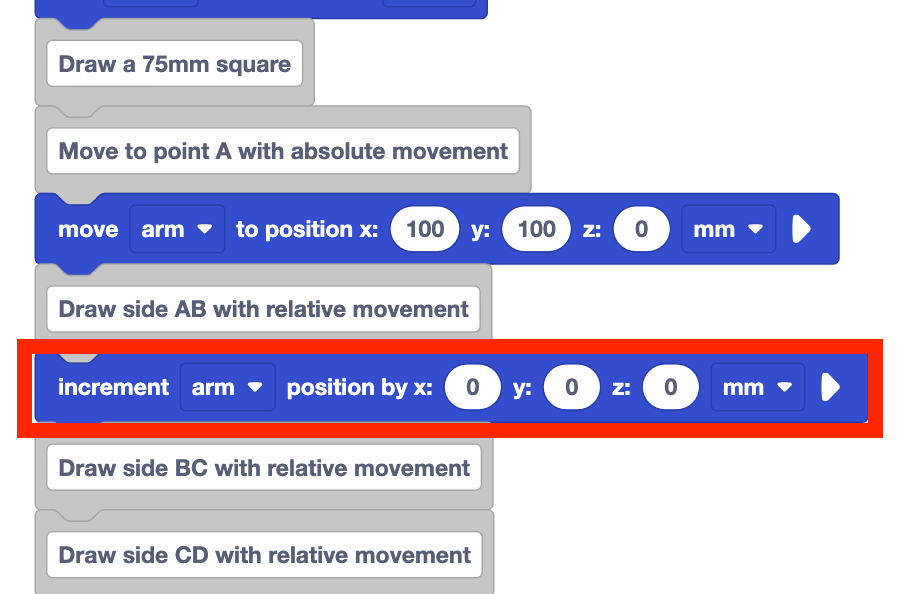Click the Draw side CD comment block
The width and height of the screenshot is (898, 594).
point(263,555)
